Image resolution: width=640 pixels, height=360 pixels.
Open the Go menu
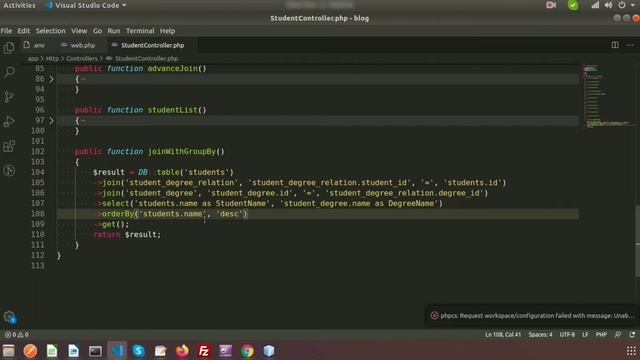[97, 31]
